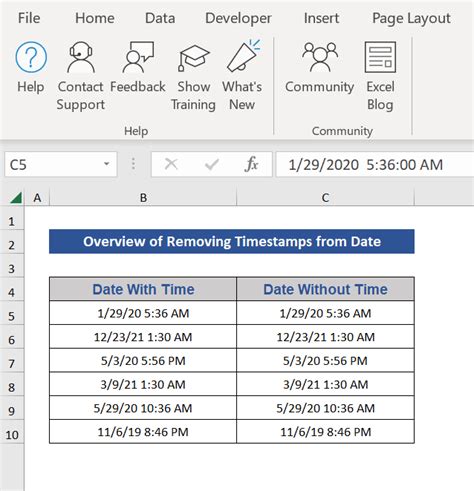Screen dimensions: 474x491
Task: Open the File tab
Action: (x=29, y=18)
